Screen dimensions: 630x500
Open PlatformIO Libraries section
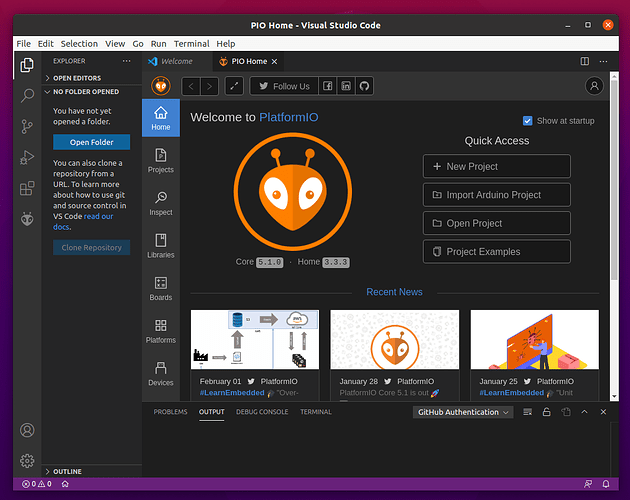point(160,245)
